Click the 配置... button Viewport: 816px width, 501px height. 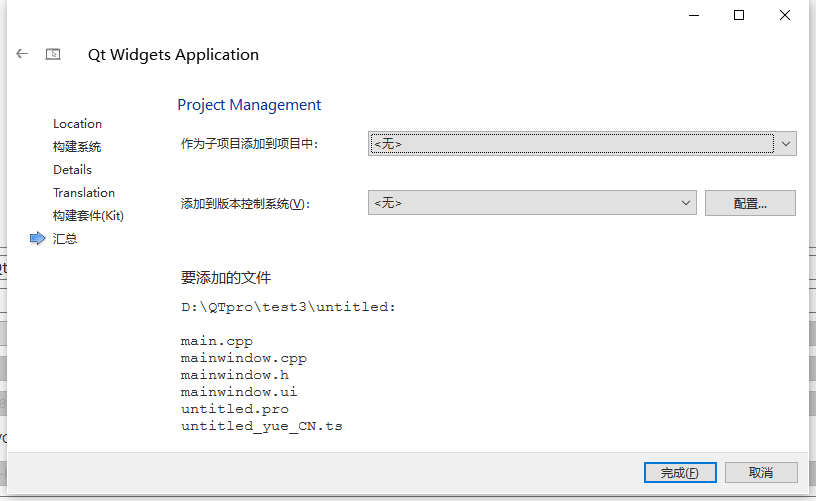point(750,203)
